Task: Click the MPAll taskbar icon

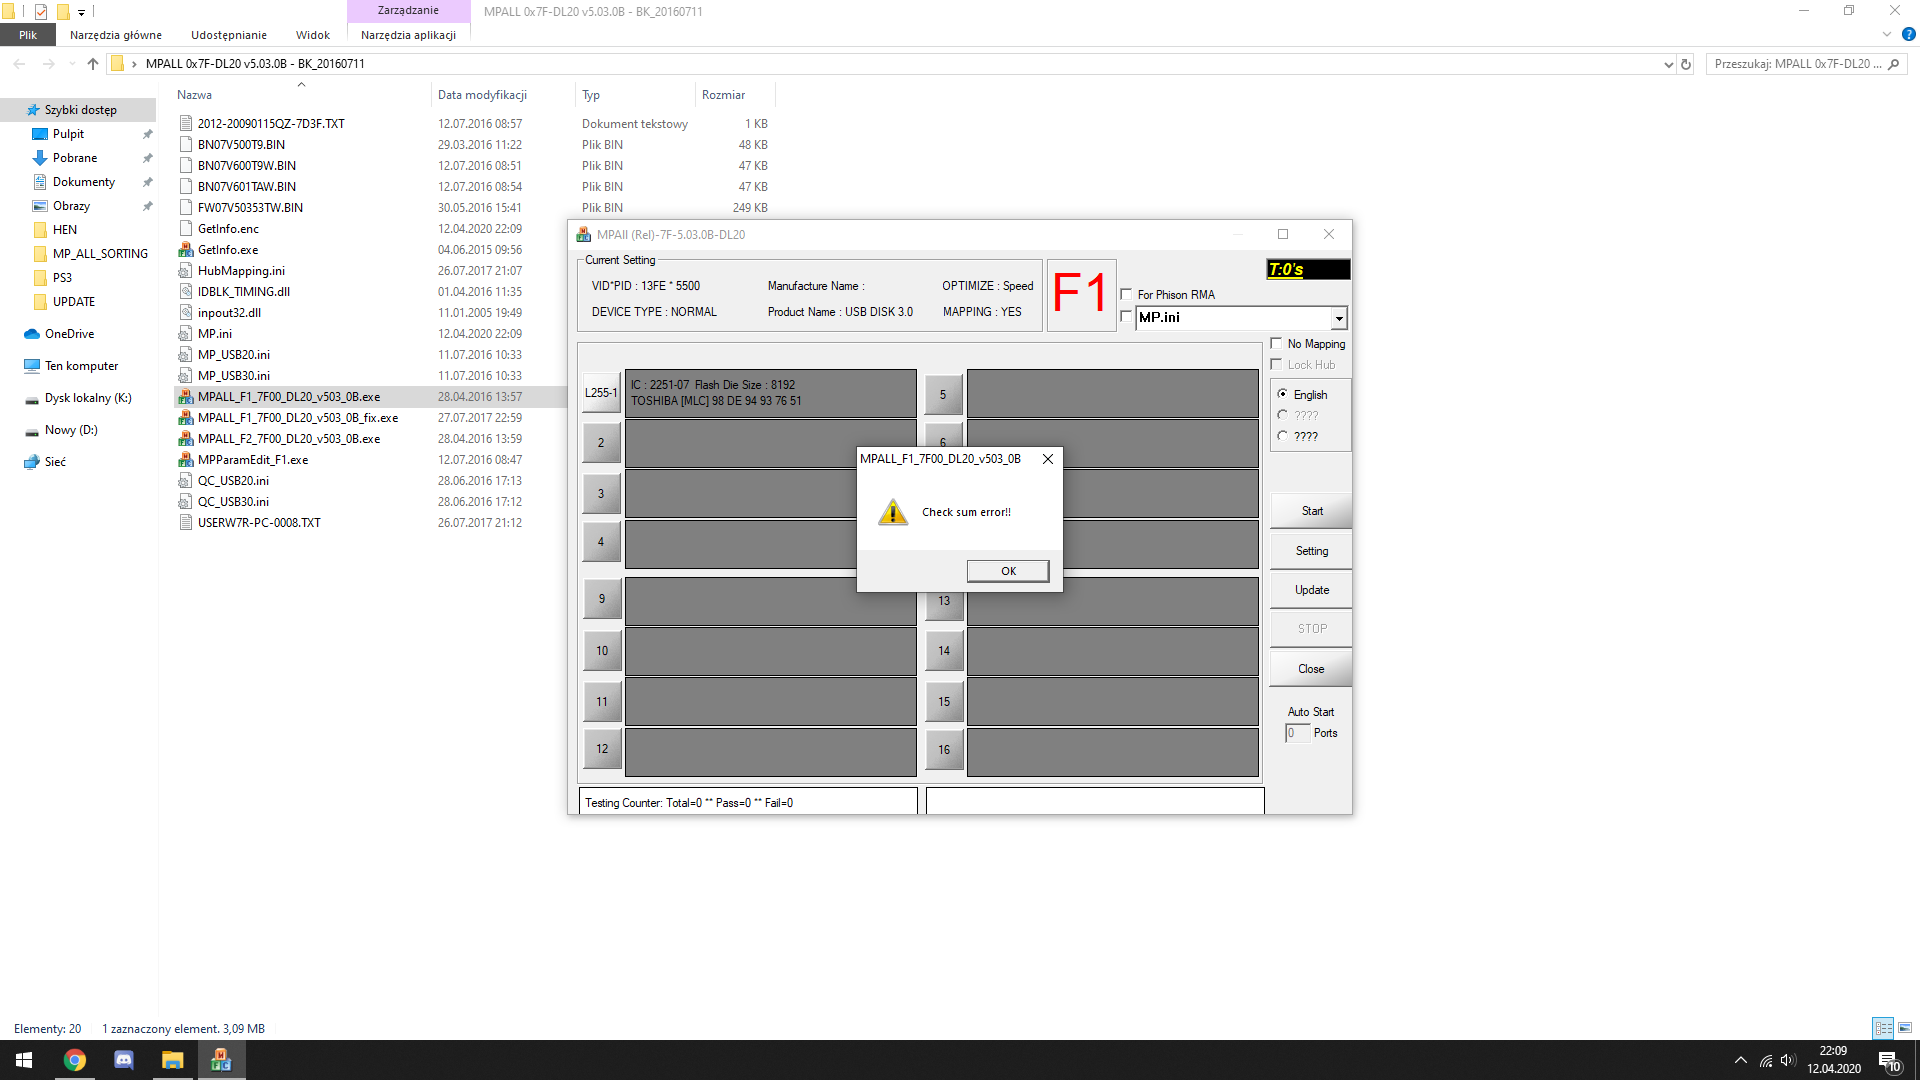Action: (x=221, y=1060)
